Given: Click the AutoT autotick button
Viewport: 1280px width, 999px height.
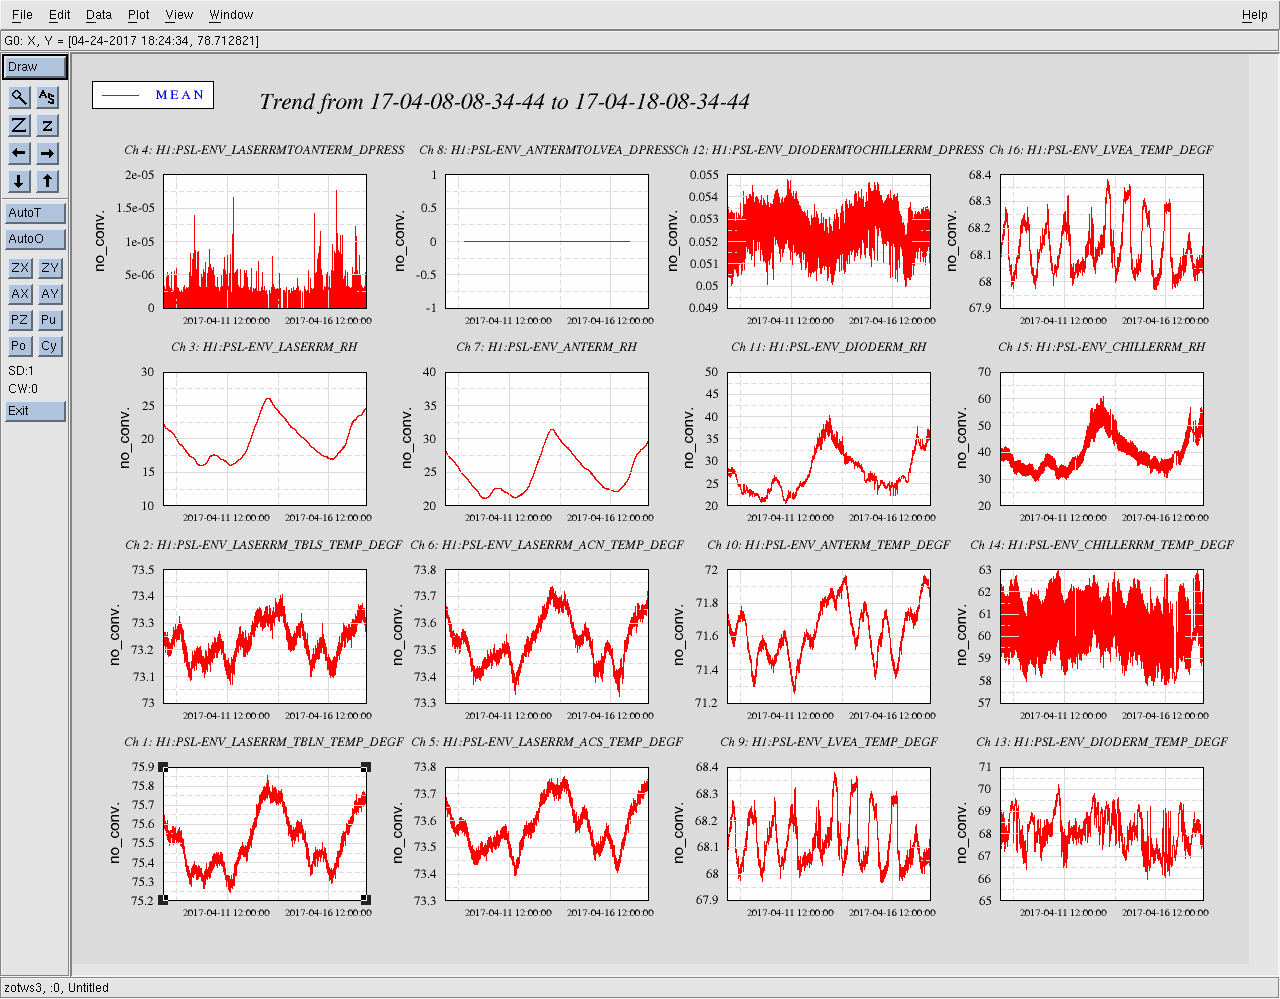Looking at the screenshot, I should [35, 213].
